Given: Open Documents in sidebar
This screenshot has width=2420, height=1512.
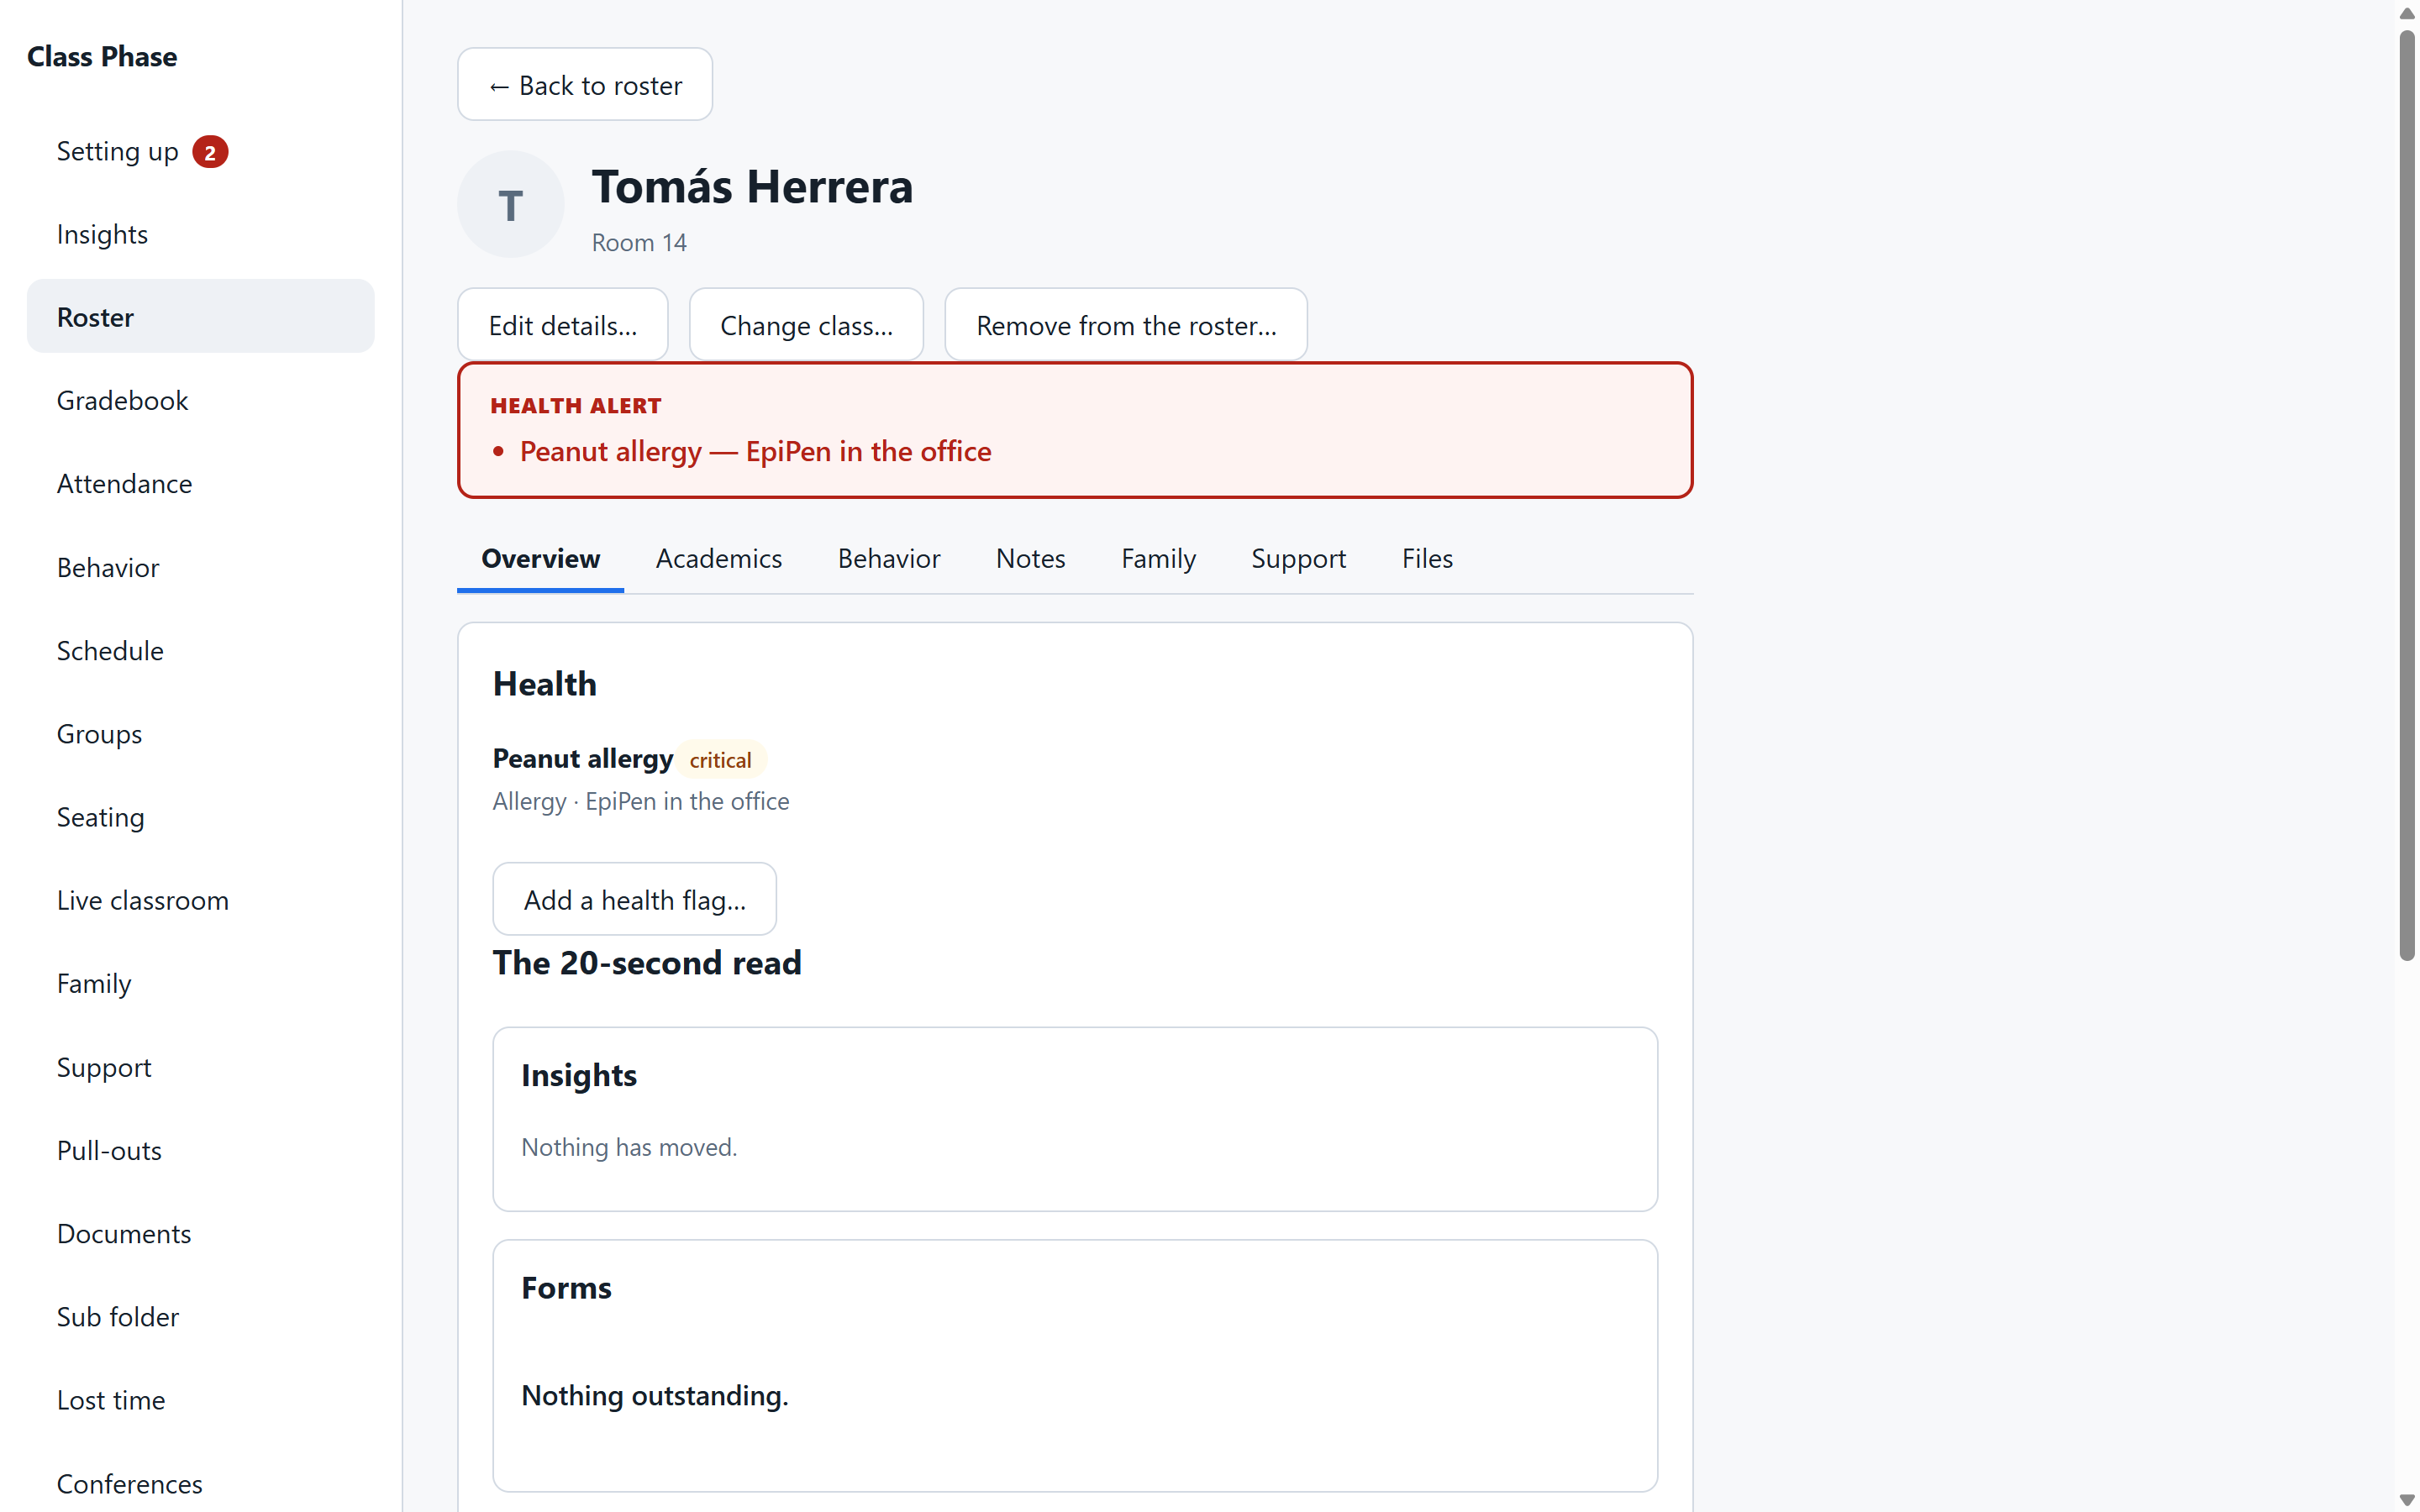Looking at the screenshot, I should tap(200, 1233).
